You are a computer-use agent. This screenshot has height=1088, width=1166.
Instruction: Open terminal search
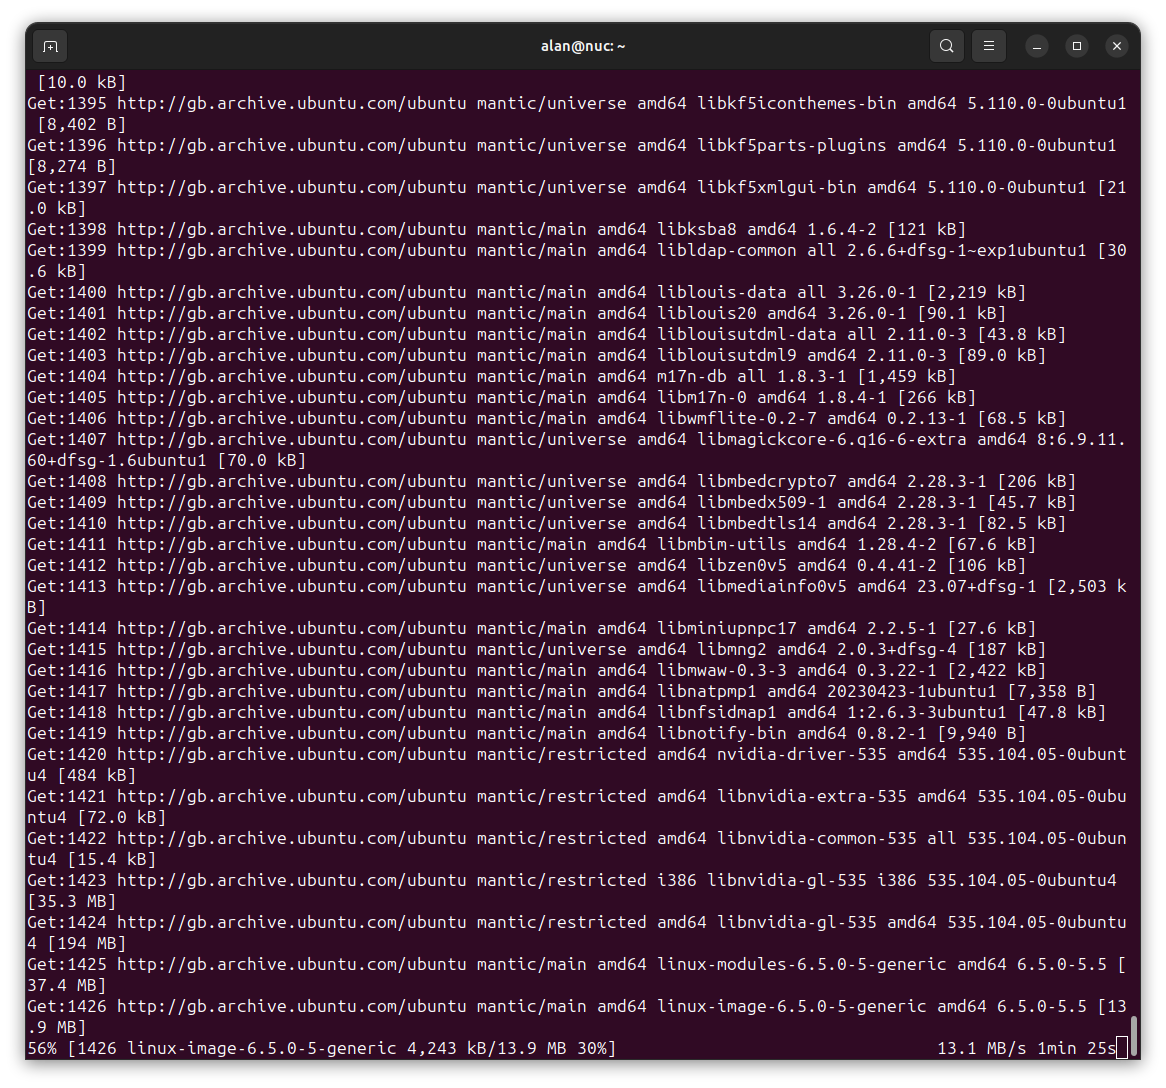(x=947, y=46)
